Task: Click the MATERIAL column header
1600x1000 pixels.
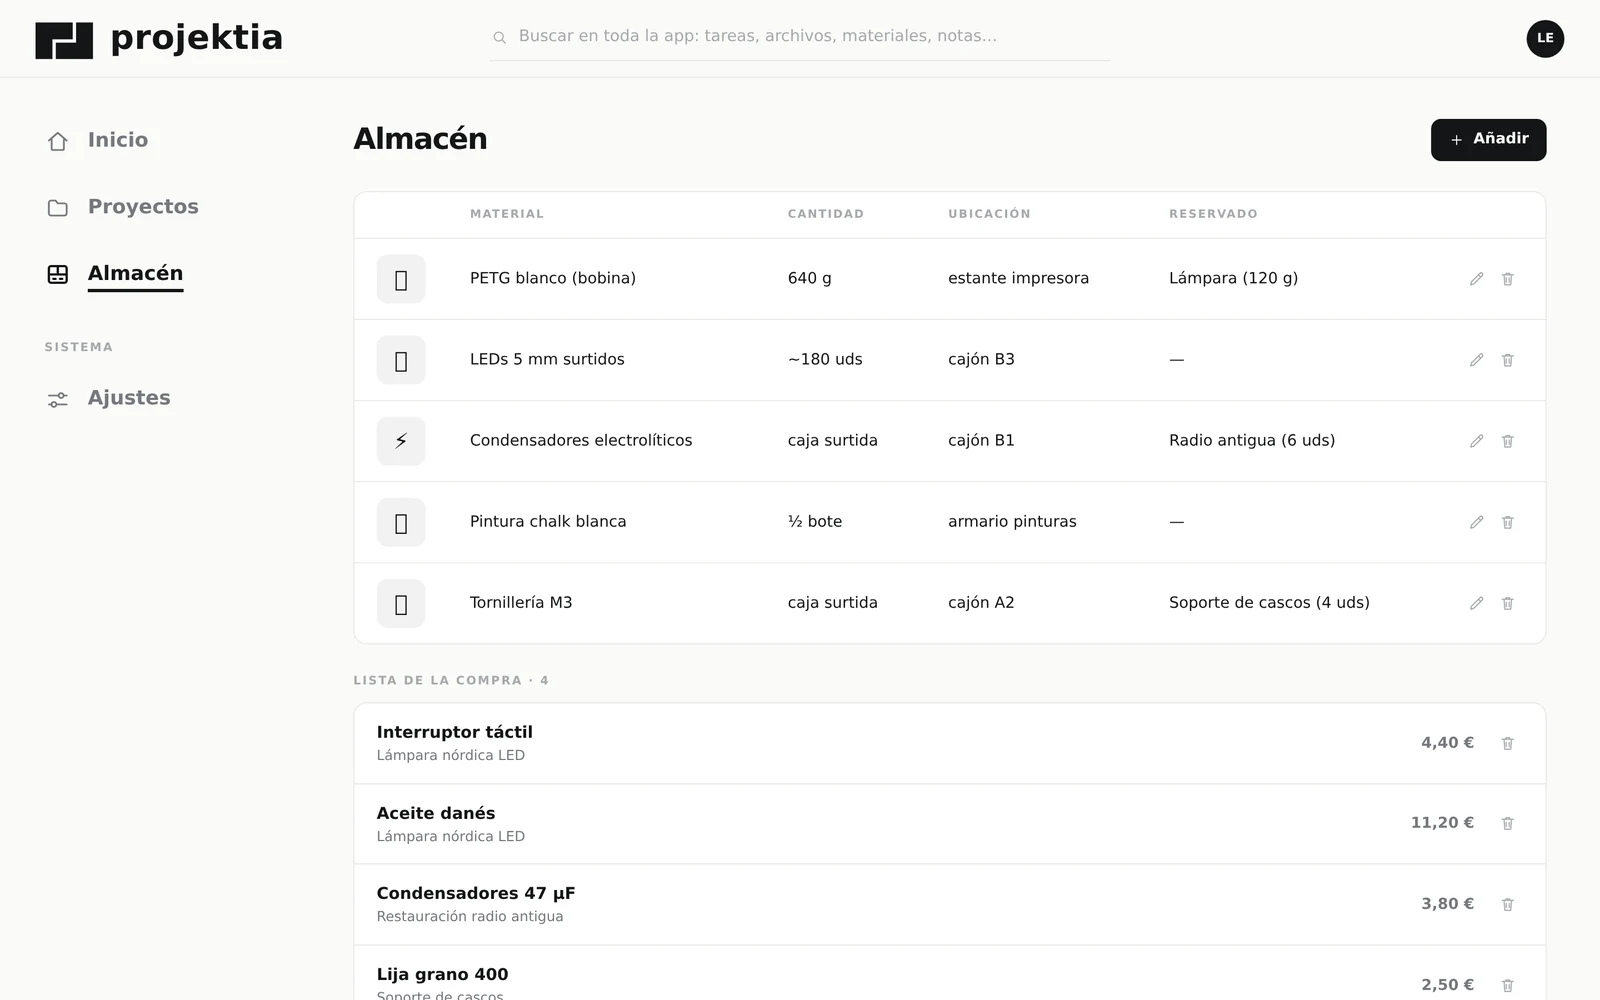Action: pos(507,214)
